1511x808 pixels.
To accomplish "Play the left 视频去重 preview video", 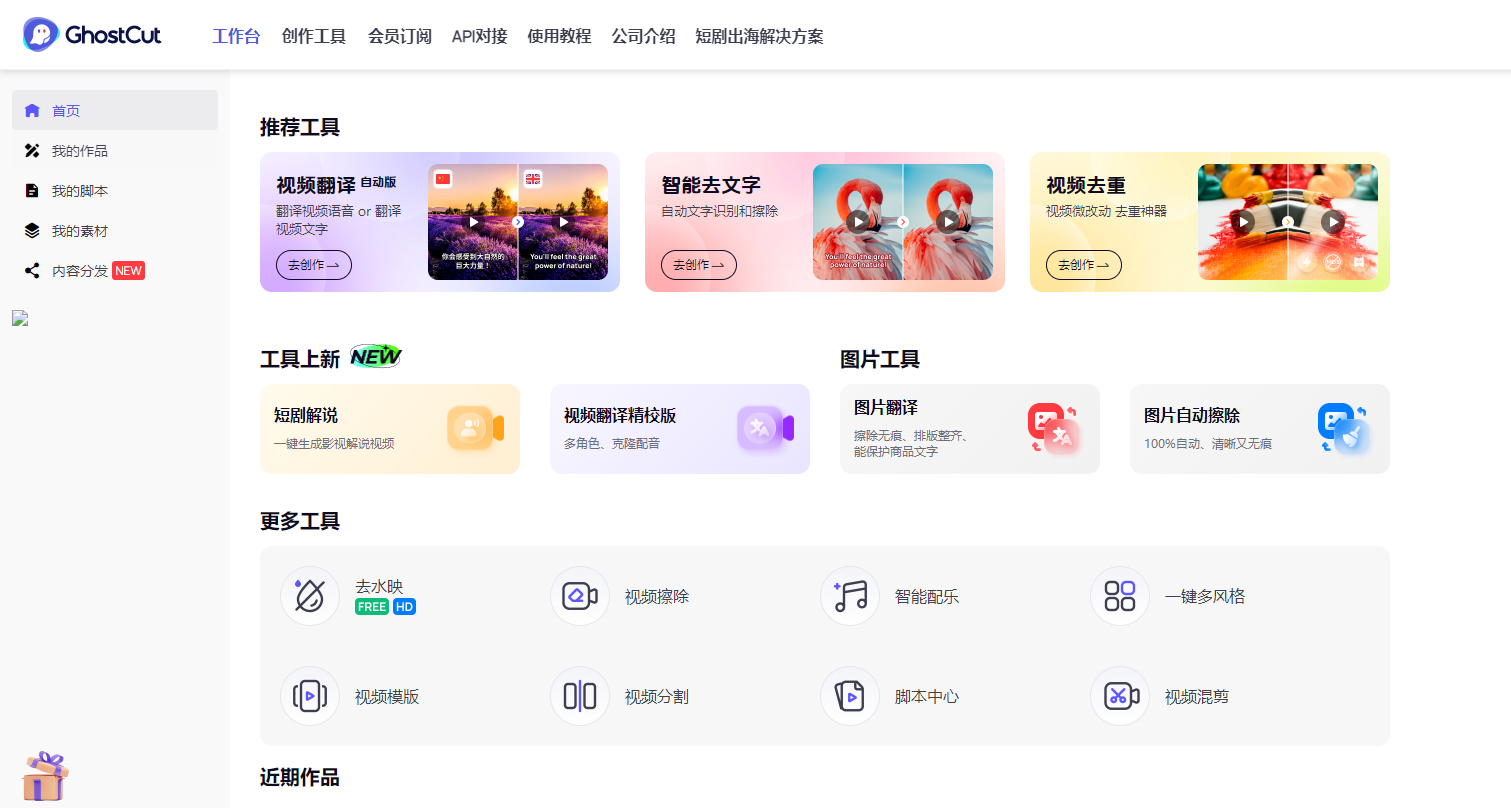I will [1243, 222].
